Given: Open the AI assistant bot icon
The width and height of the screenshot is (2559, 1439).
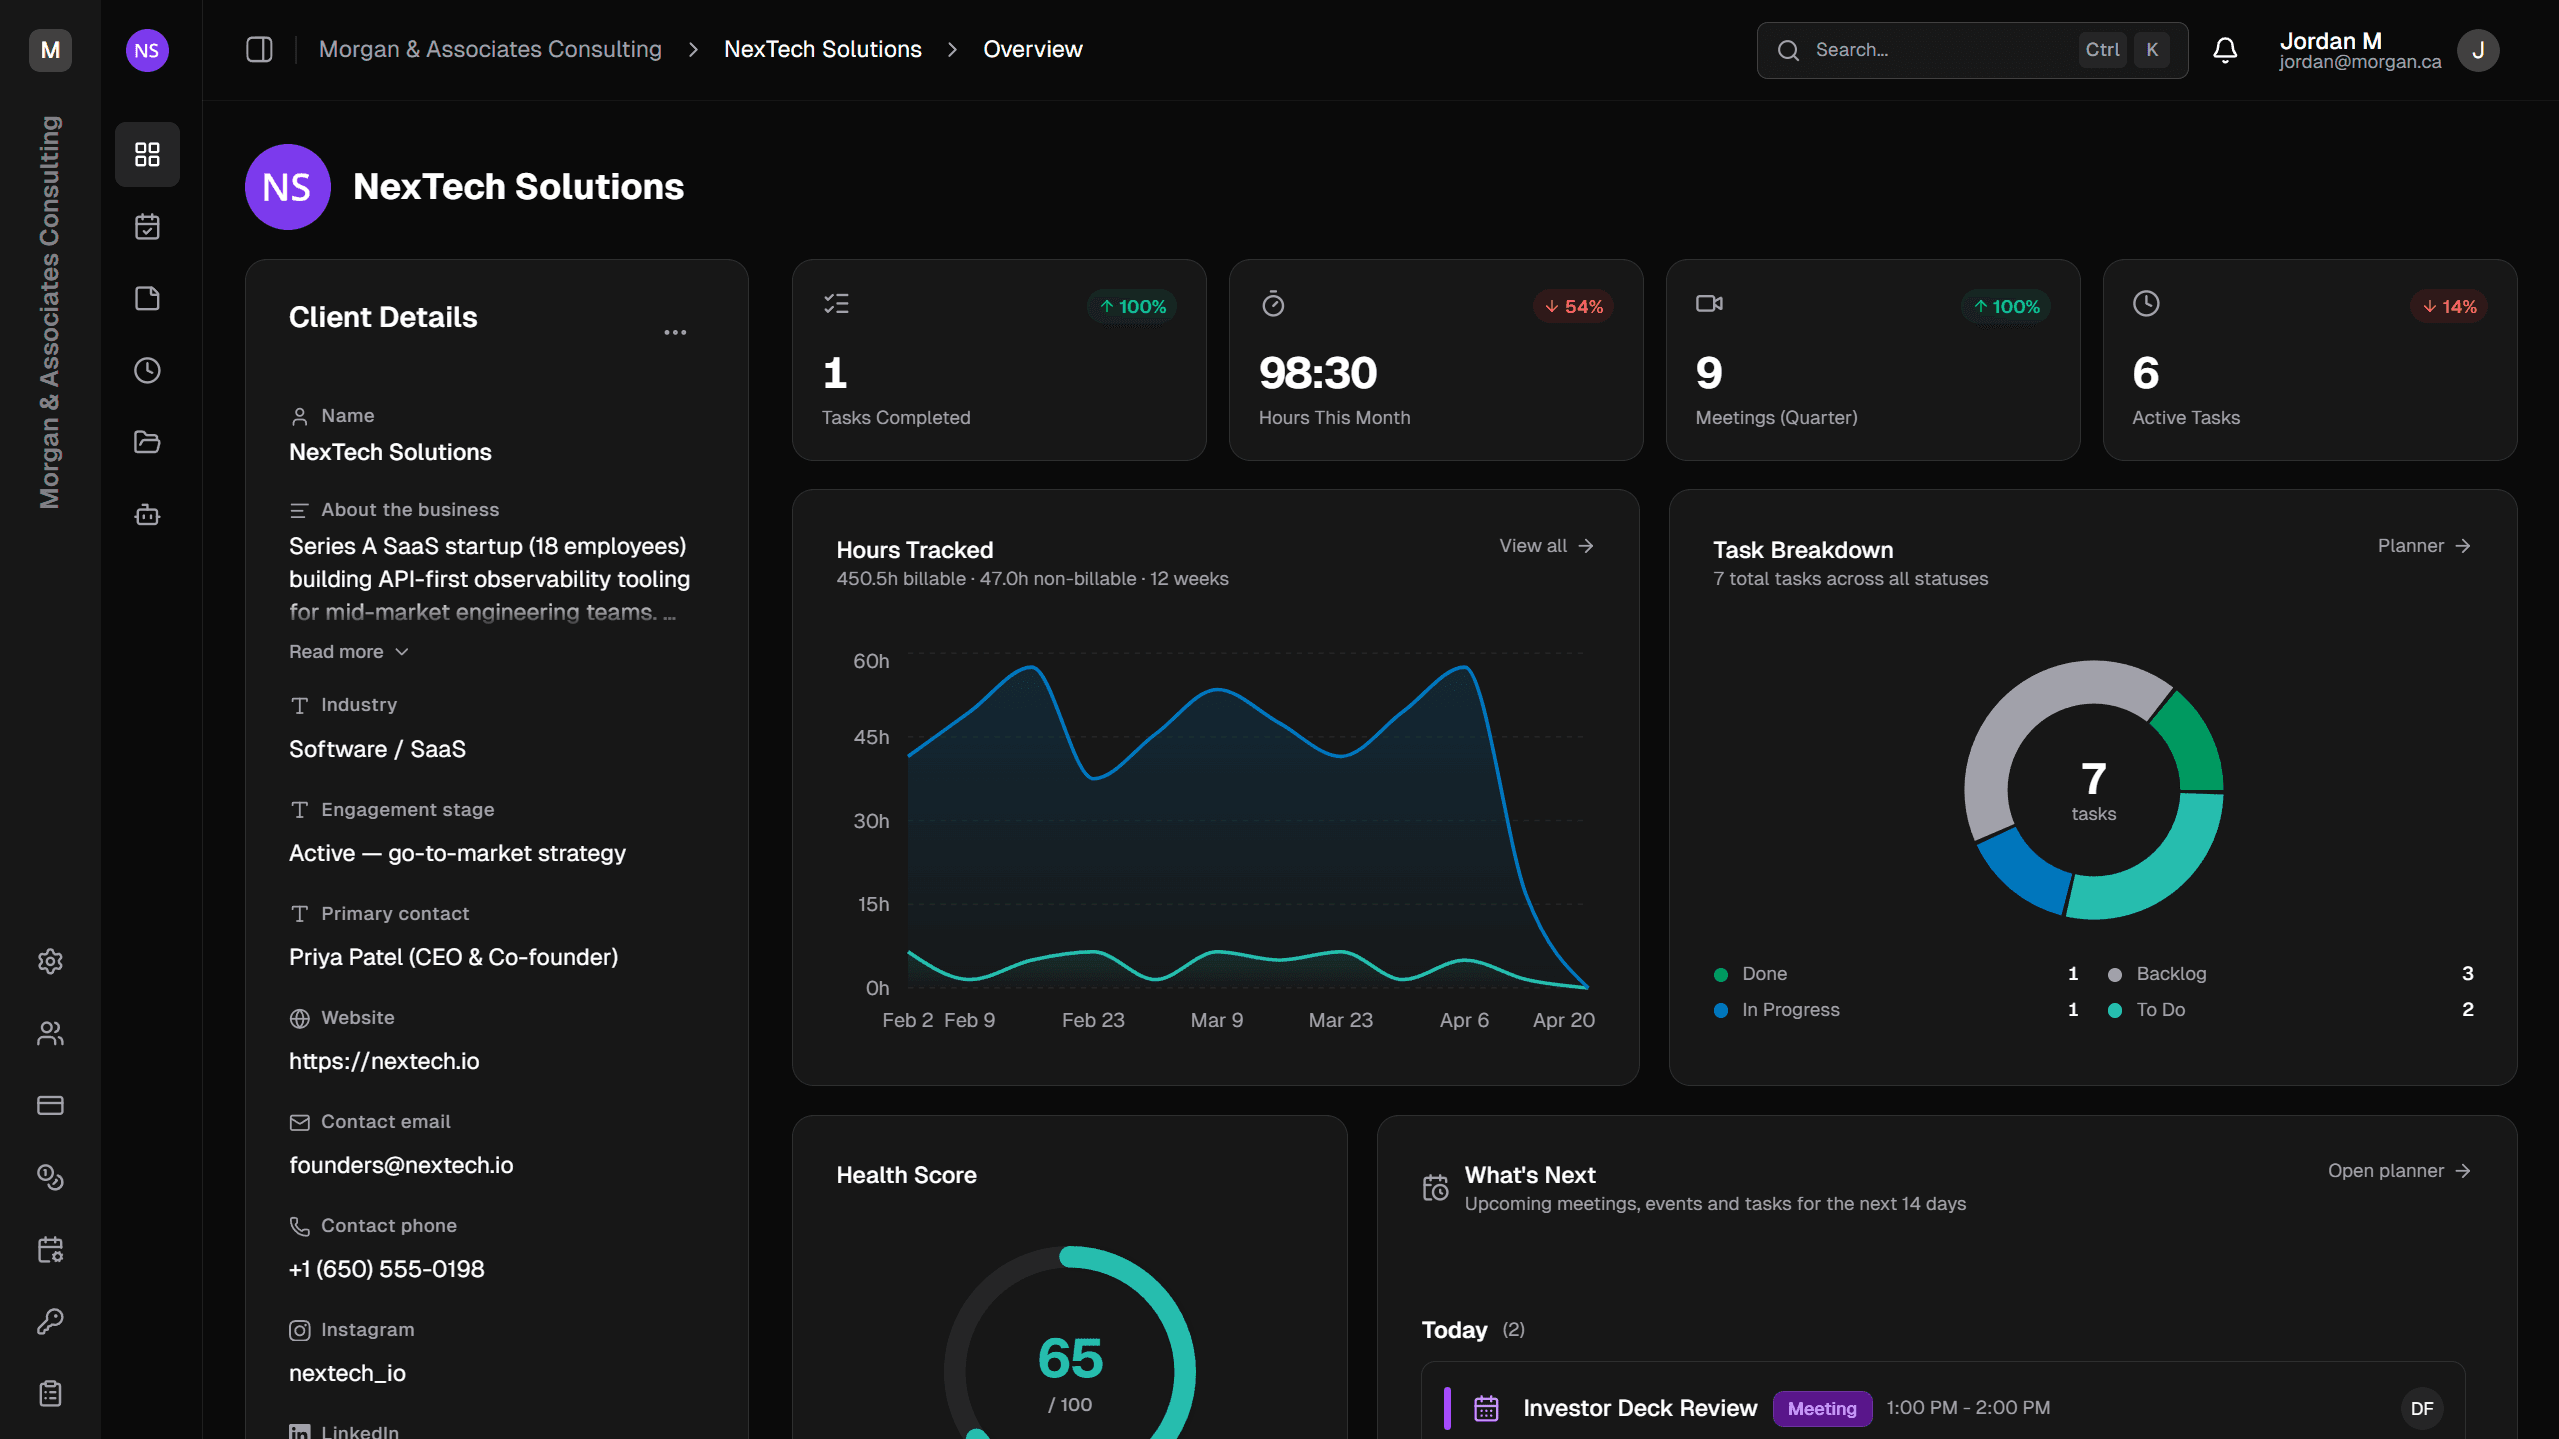Looking at the screenshot, I should (x=147, y=515).
